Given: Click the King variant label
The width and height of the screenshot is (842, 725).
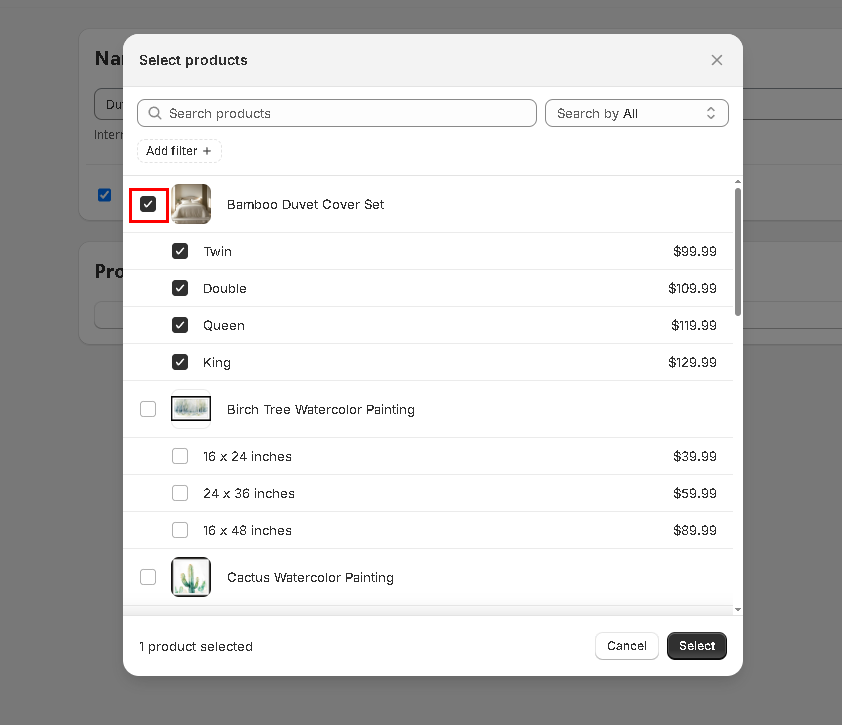Looking at the screenshot, I should pos(216,363).
